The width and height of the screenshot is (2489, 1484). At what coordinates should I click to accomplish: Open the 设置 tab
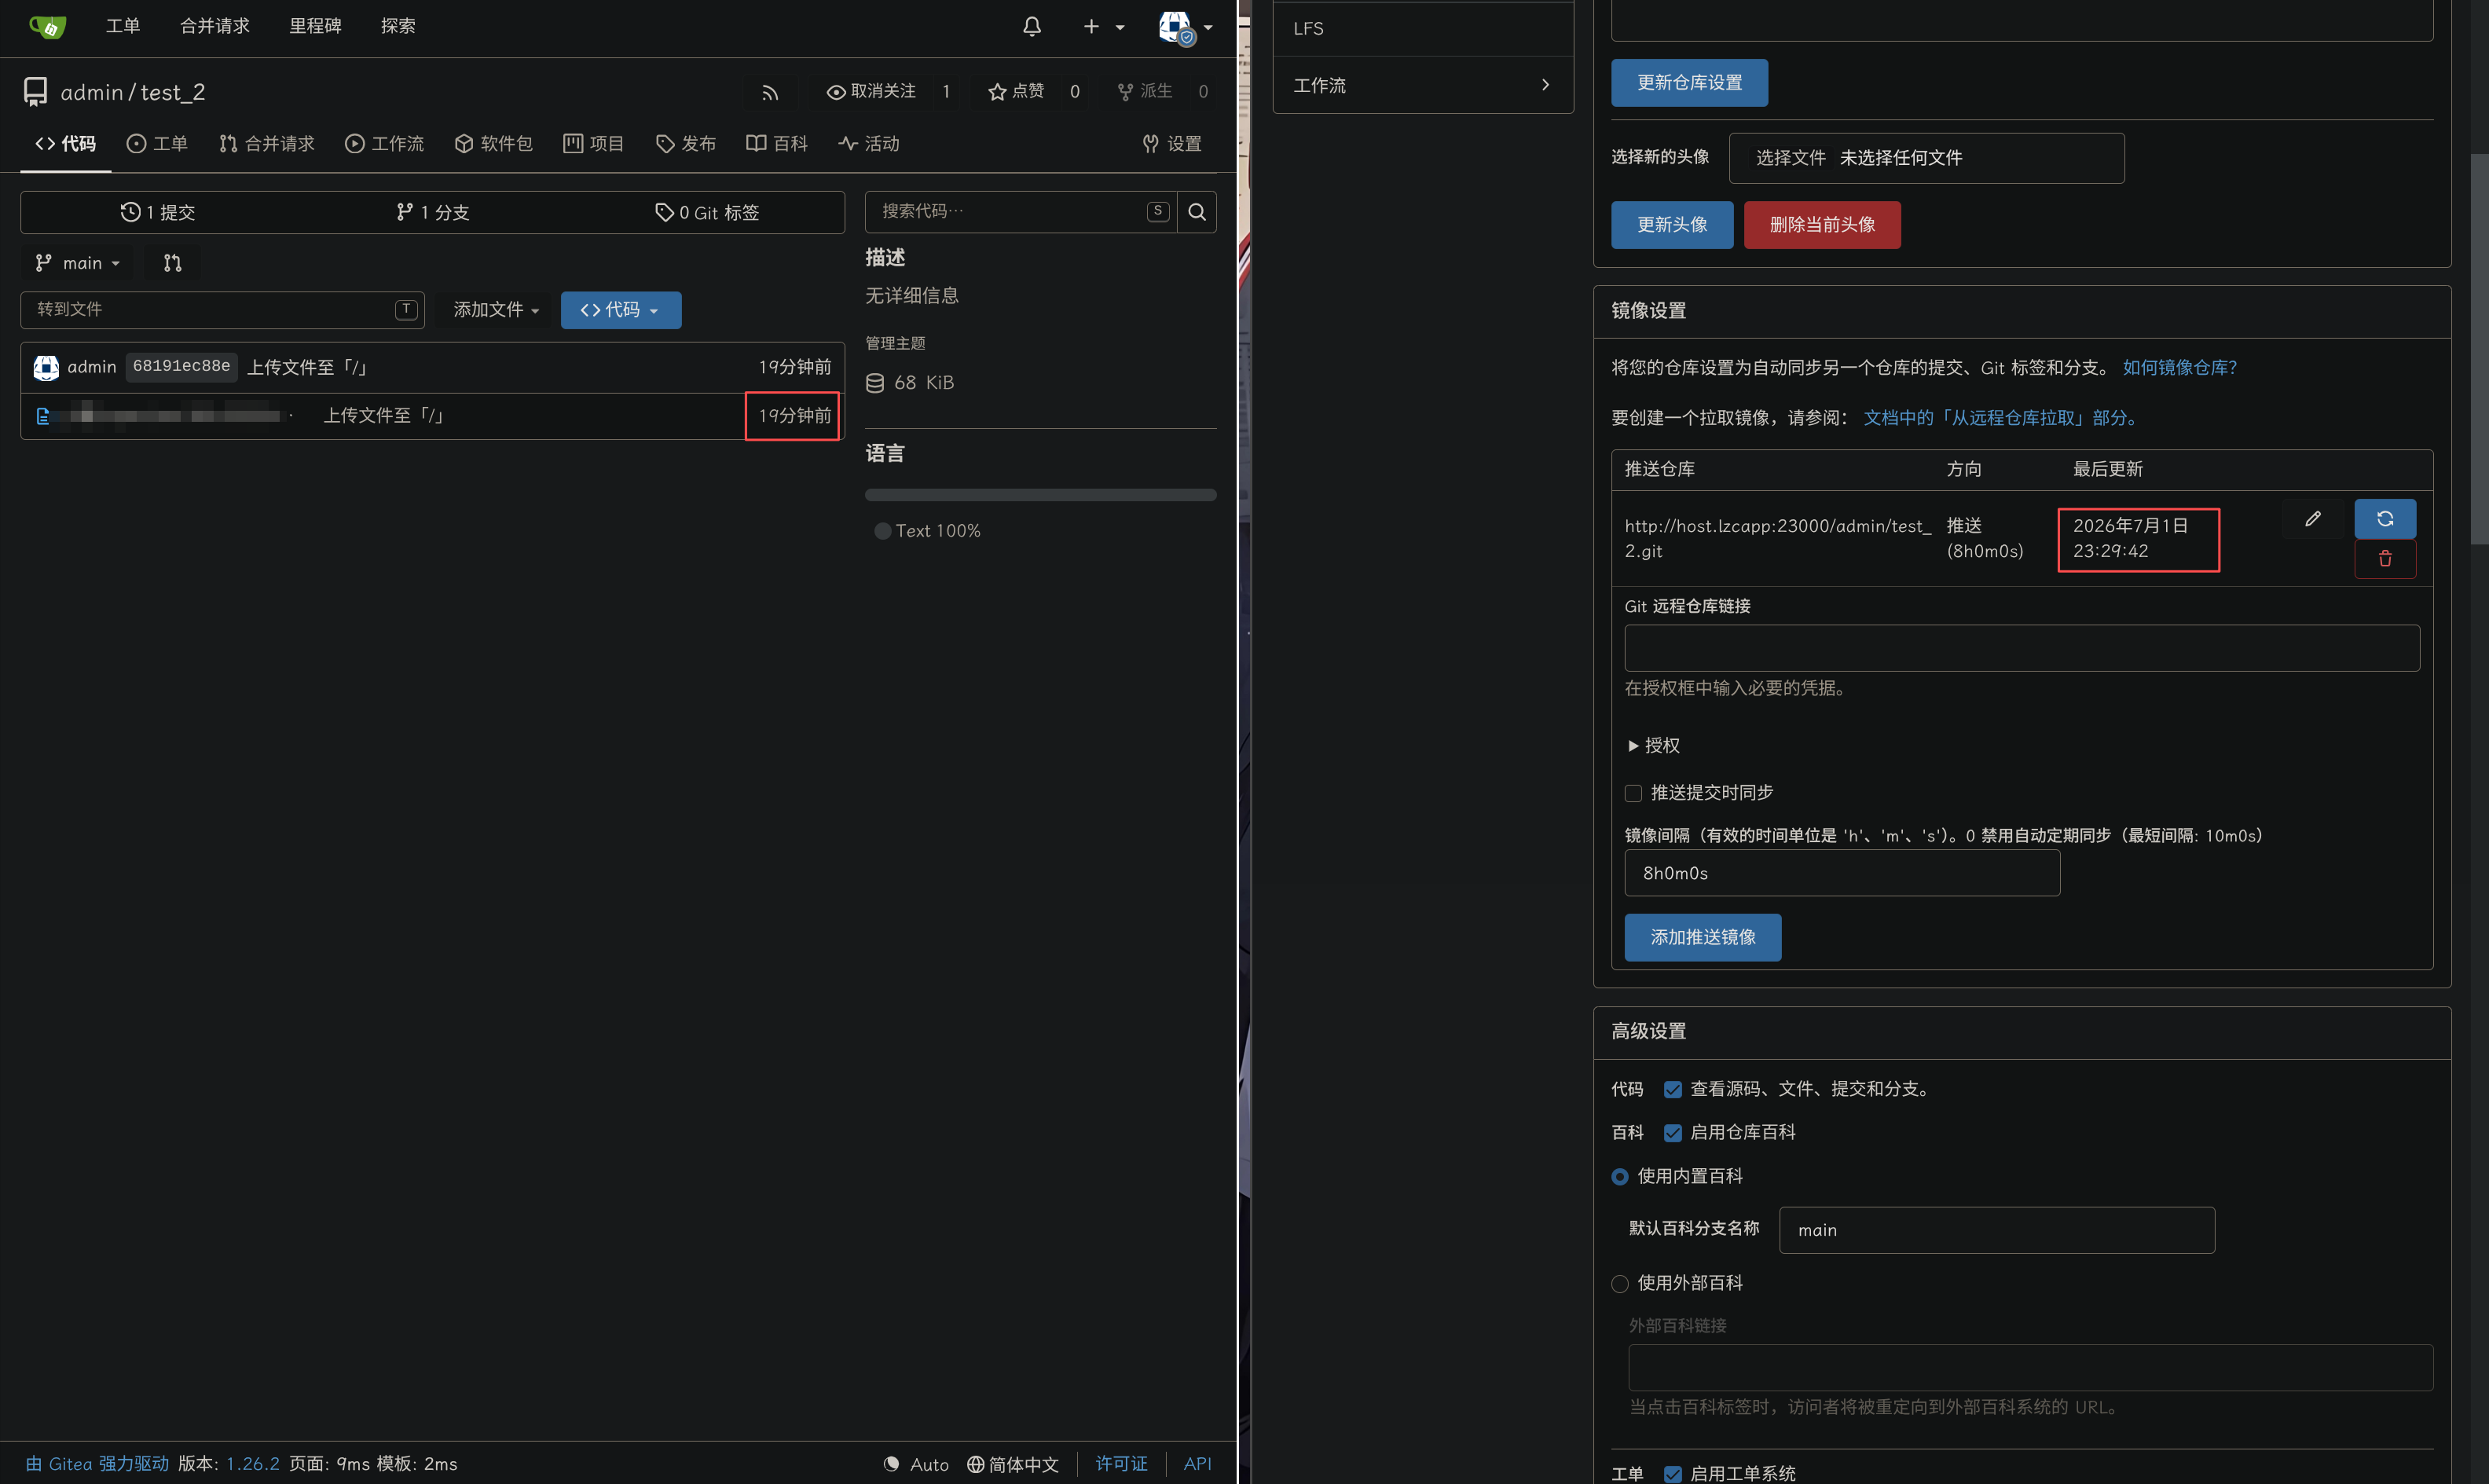tap(1172, 144)
